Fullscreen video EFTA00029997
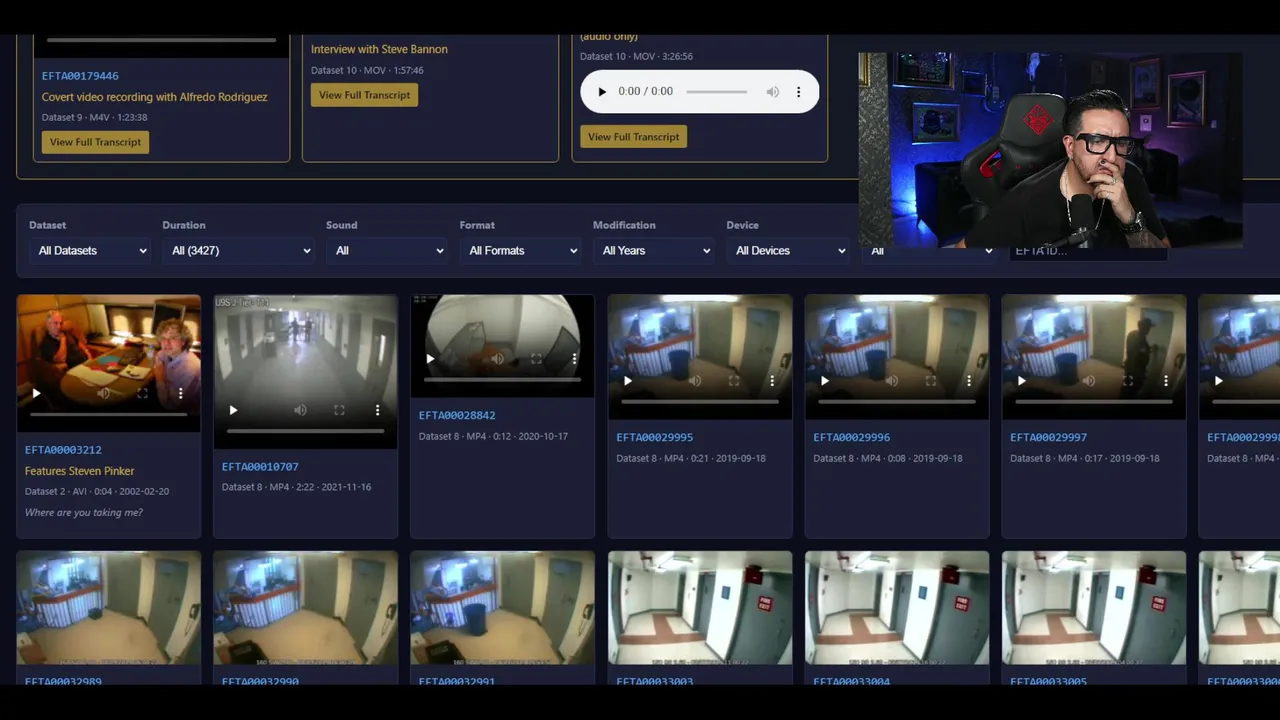Image resolution: width=1280 pixels, height=720 pixels. point(1128,381)
